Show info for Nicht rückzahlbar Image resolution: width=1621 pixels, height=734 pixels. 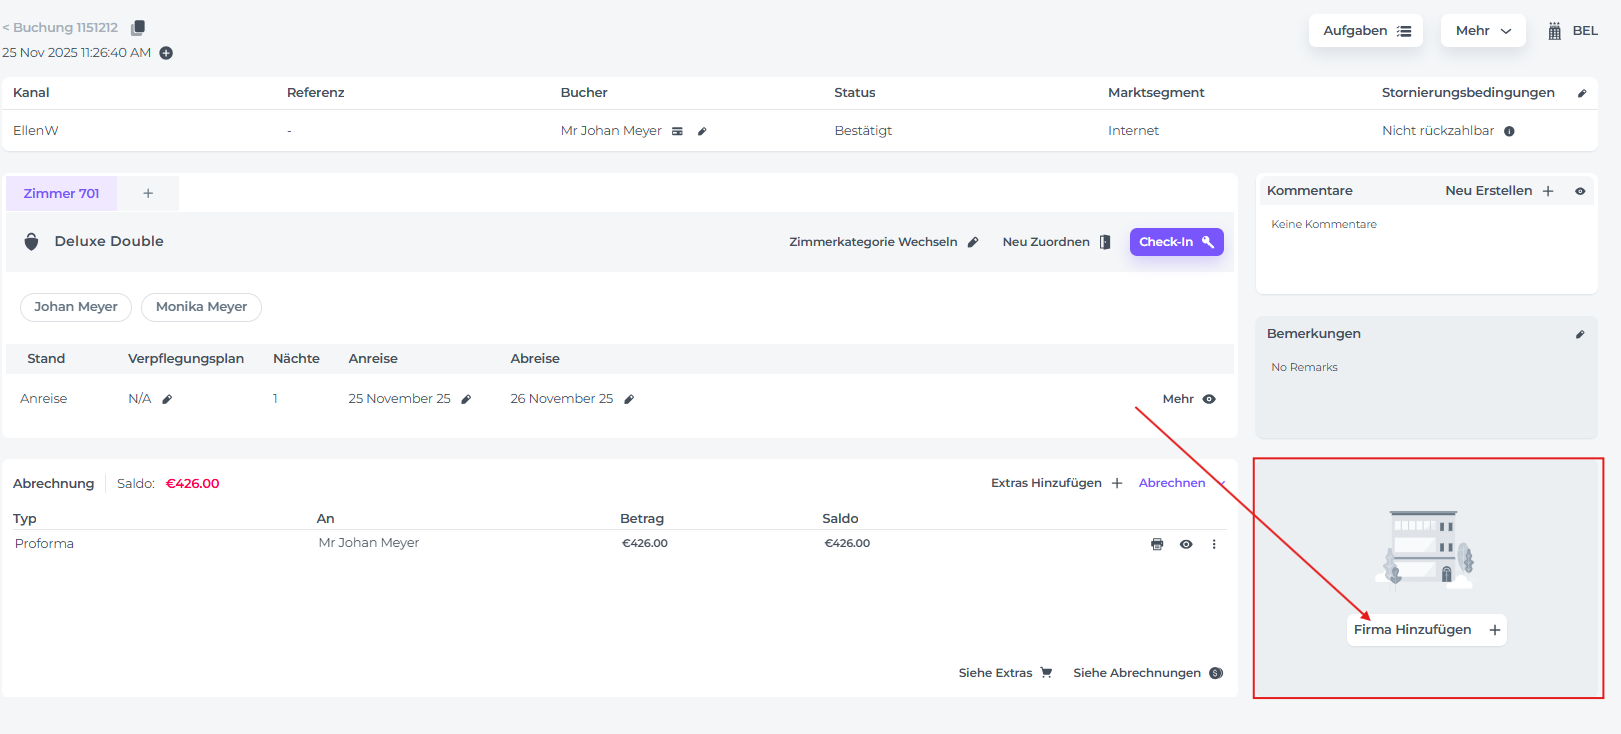click(1509, 131)
